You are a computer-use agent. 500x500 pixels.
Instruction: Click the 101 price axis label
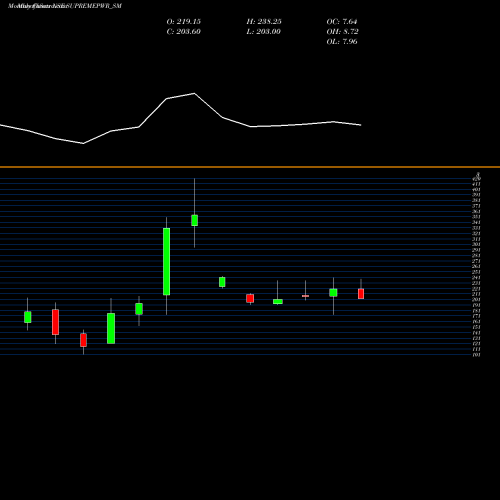coord(477,355)
